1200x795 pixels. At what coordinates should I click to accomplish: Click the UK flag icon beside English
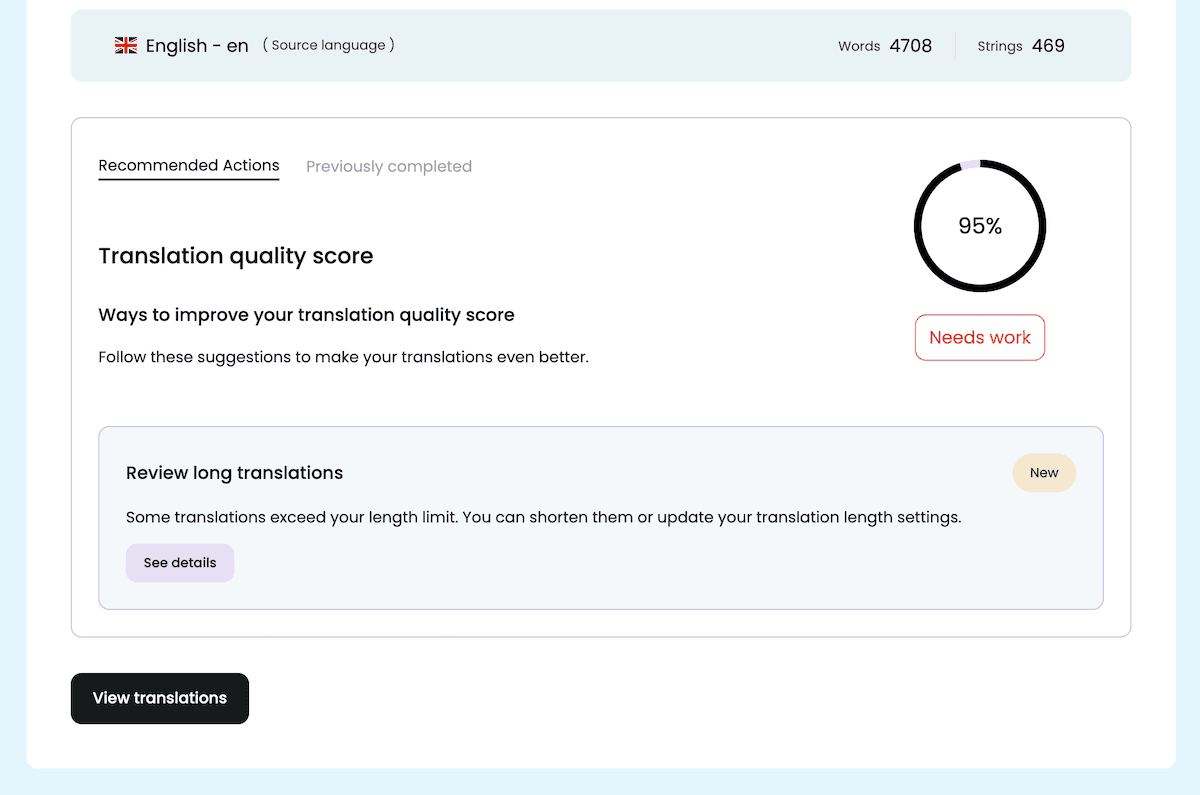click(x=126, y=45)
